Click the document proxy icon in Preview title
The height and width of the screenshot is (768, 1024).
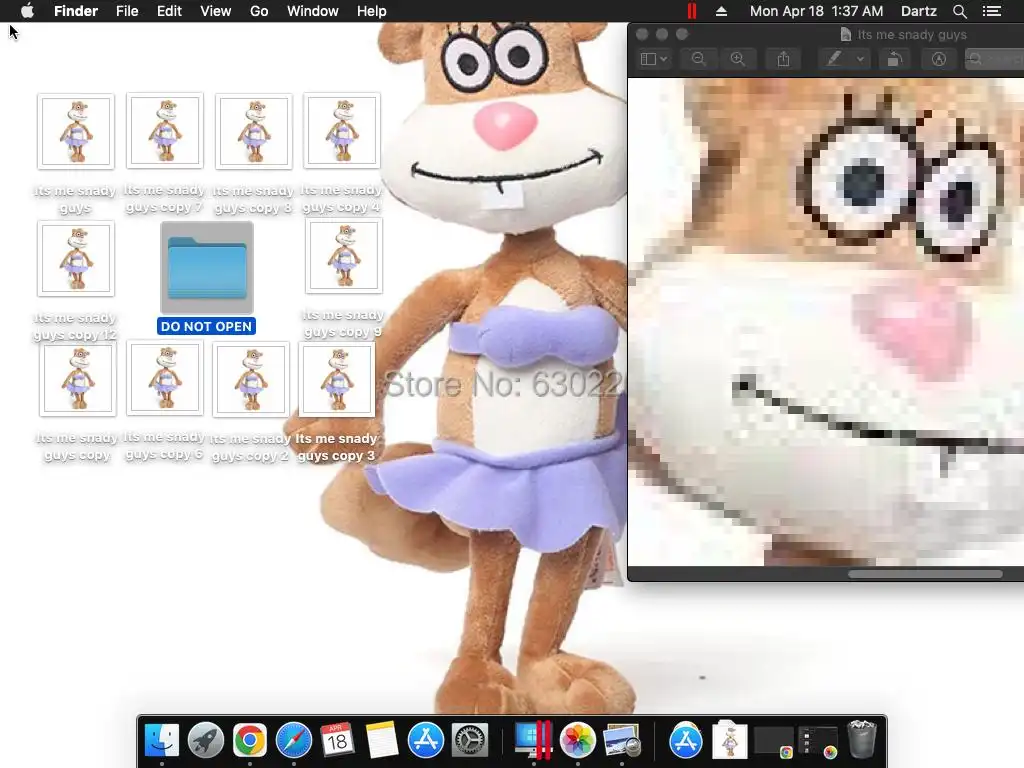tap(846, 35)
